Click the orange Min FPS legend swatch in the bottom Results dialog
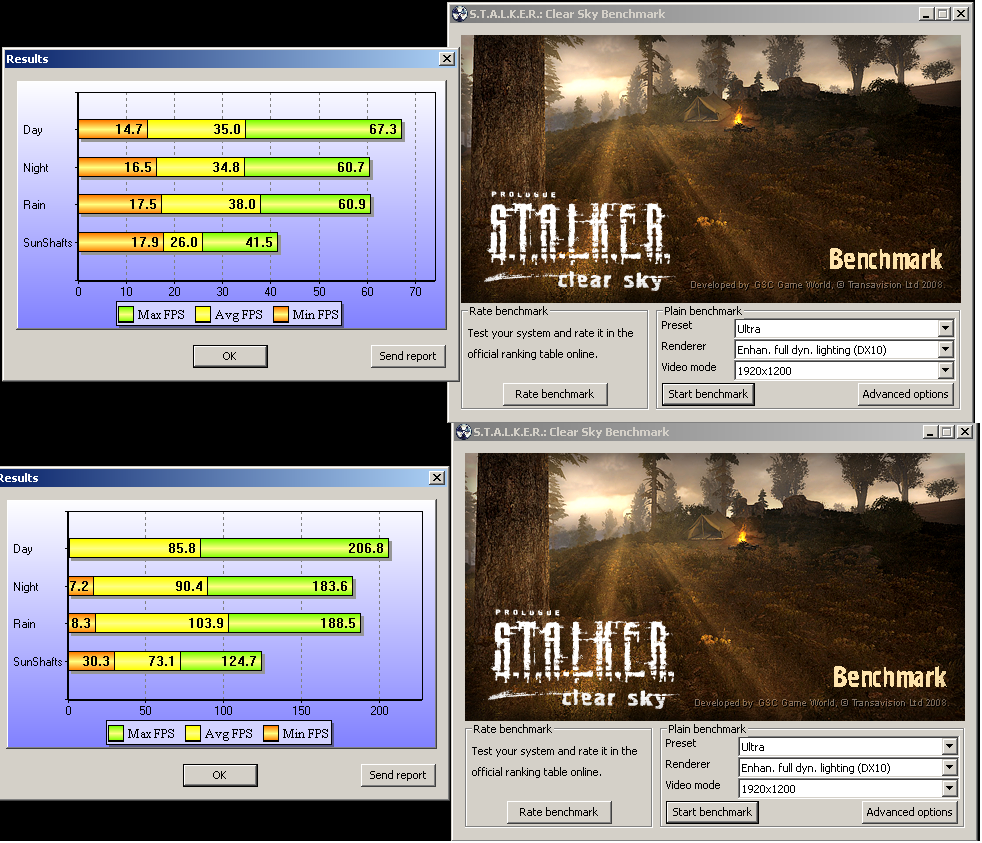 pyautogui.click(x=271, y=733)
